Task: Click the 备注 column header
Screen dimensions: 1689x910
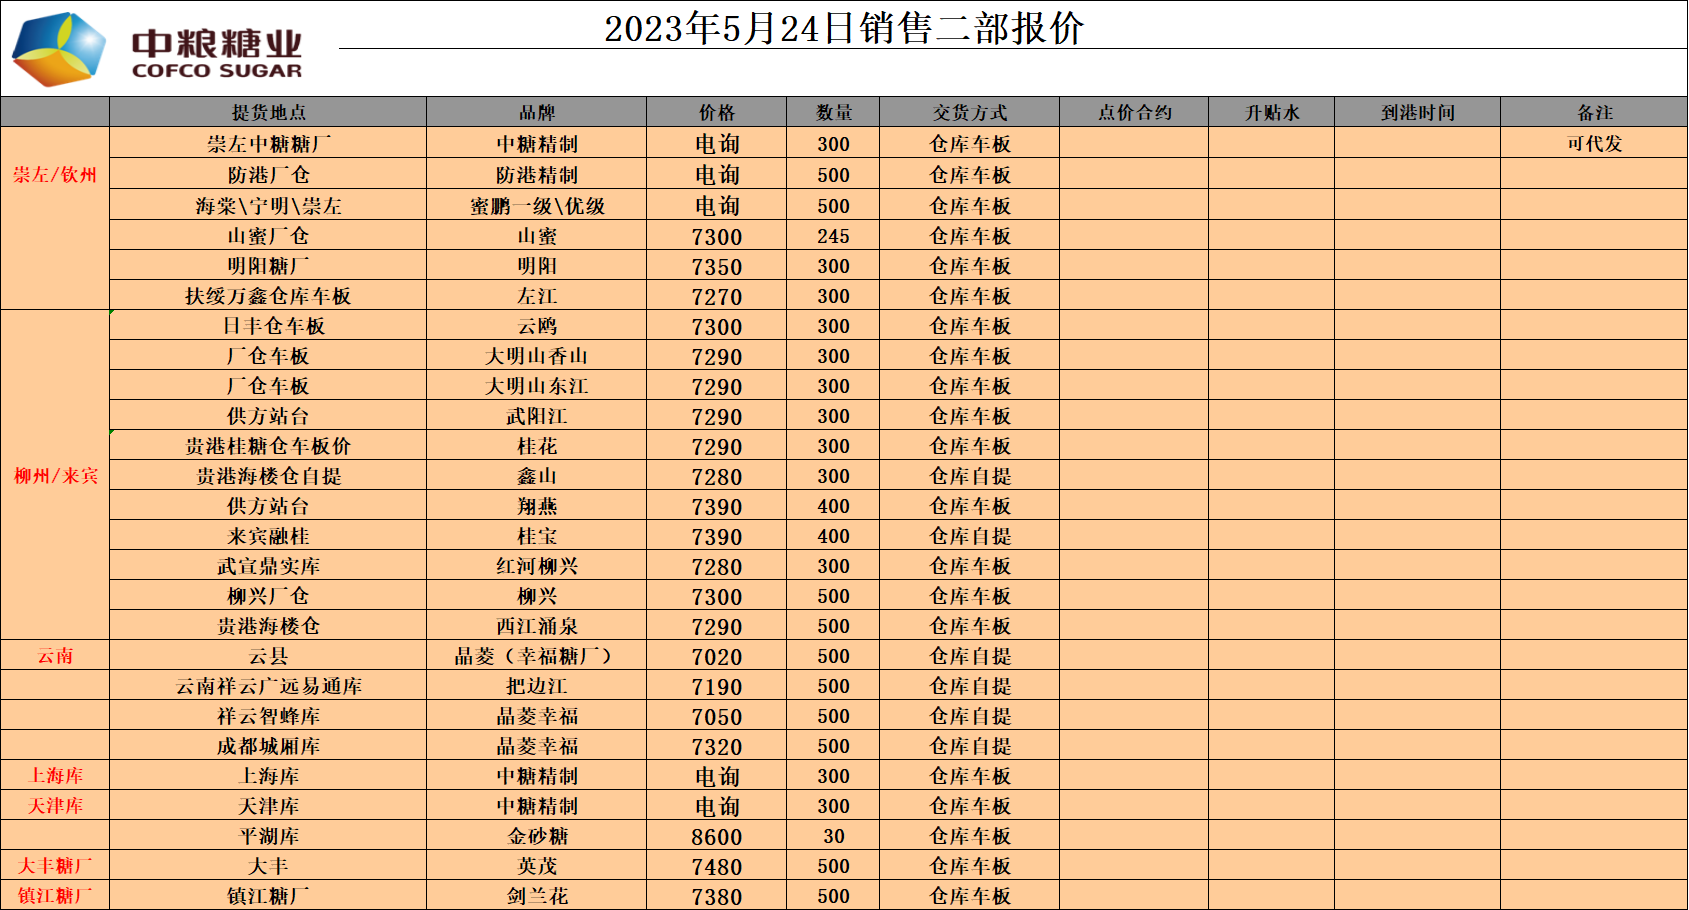Action: [x=1594, y=113]
